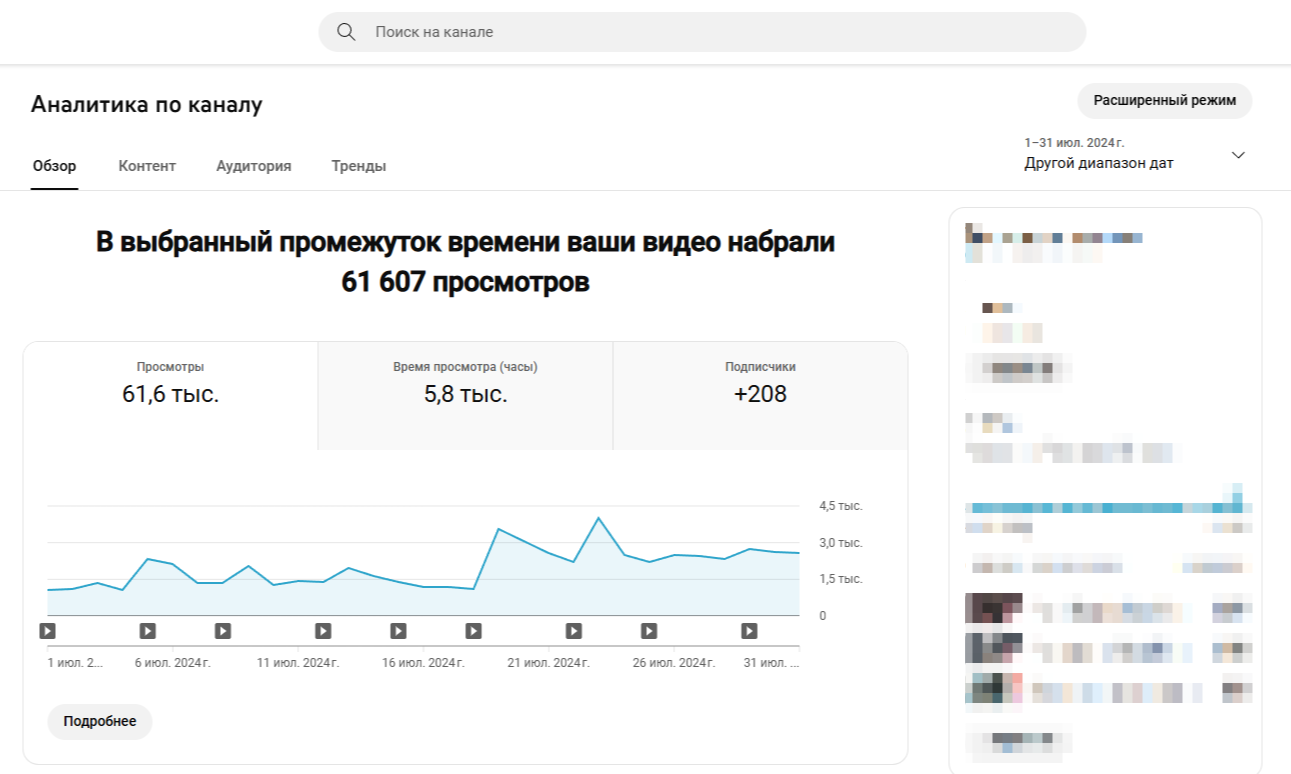Go to the Аудитория tab
The height and width of the screenshot is (774, 1291).
(254, 166)
